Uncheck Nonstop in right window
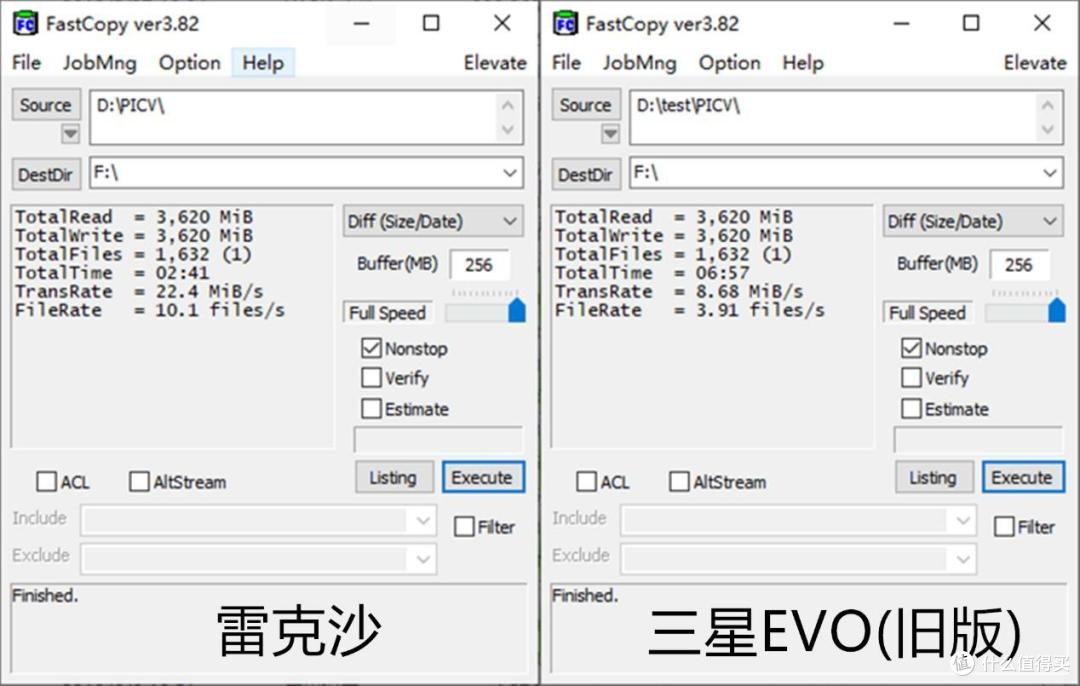This screenshot has width=1080, height=686. tap(911, 348)
